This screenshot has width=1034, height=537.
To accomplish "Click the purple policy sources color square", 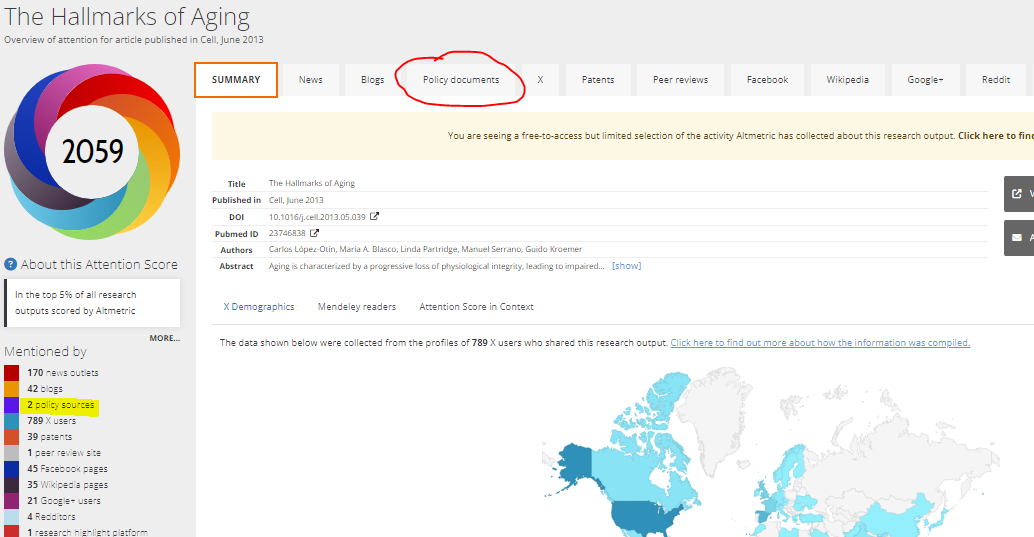I will pos(11,405).
